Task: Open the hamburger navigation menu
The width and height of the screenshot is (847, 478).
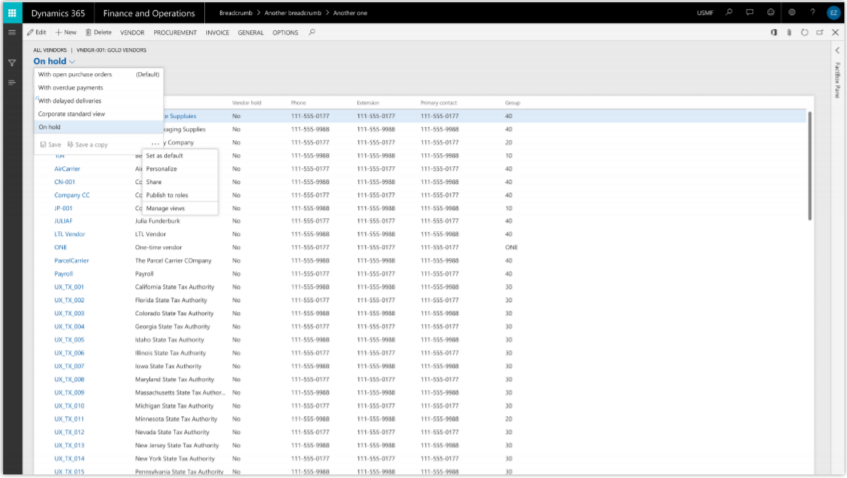Action: pos(12,33)
